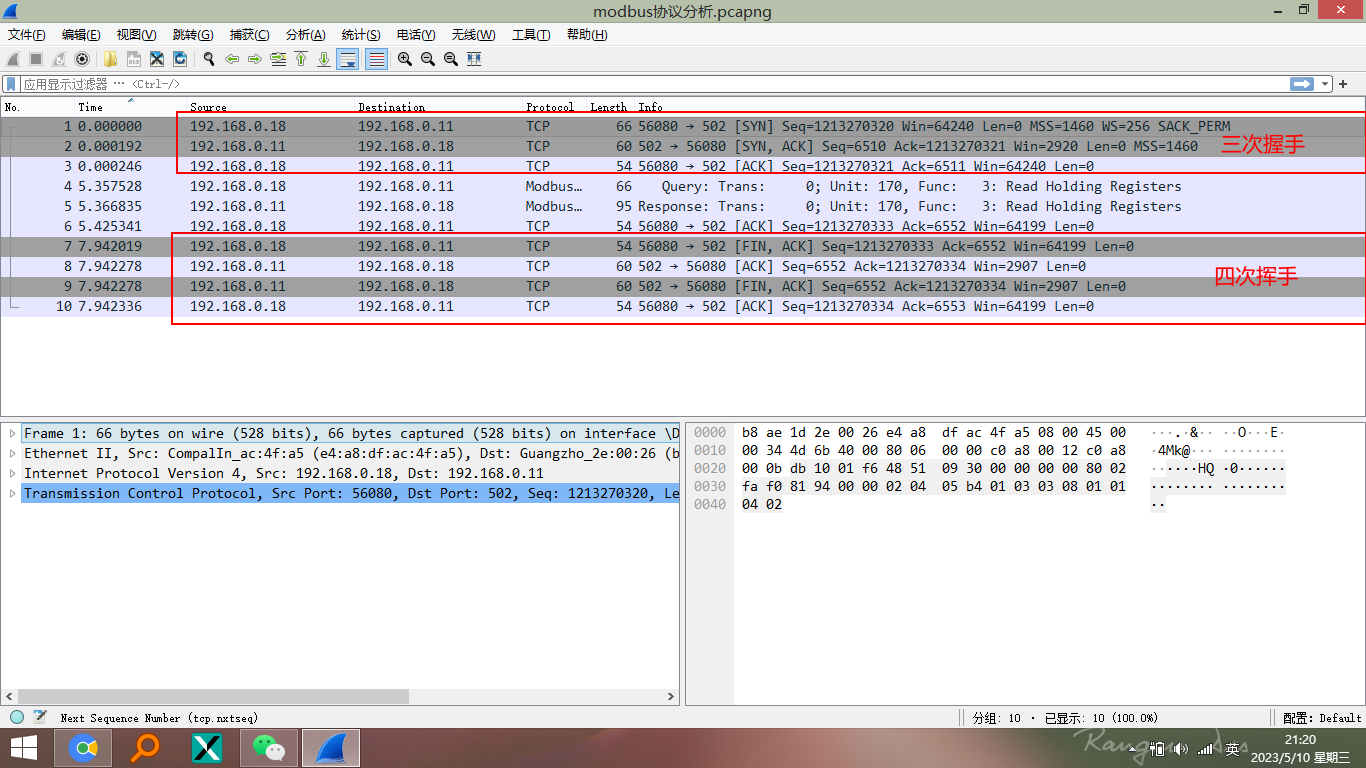Go back in packet history

pos(231,59)
